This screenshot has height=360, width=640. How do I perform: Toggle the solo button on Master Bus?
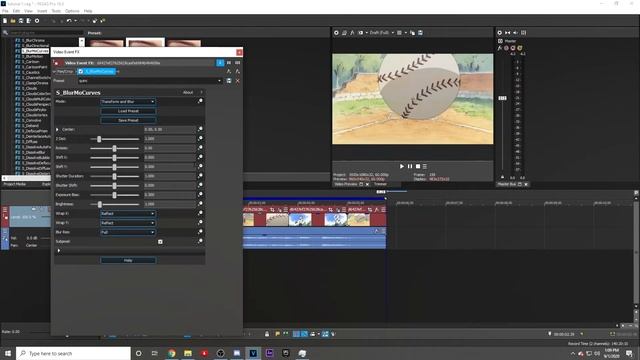[x=520, y=48]
